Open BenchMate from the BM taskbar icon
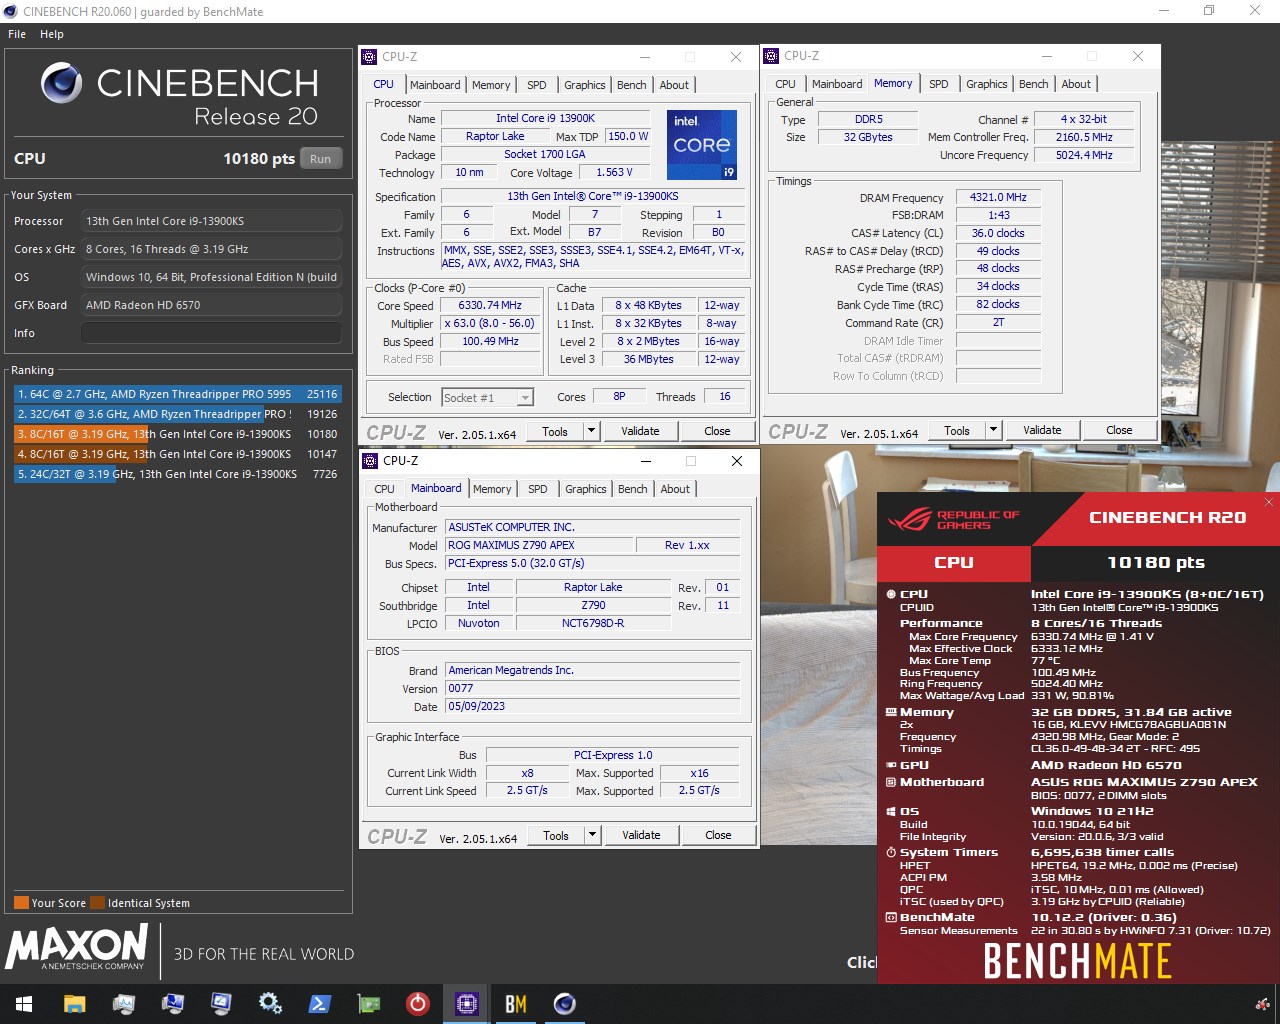1280x1024 pixels. (x=516, y=1004)
